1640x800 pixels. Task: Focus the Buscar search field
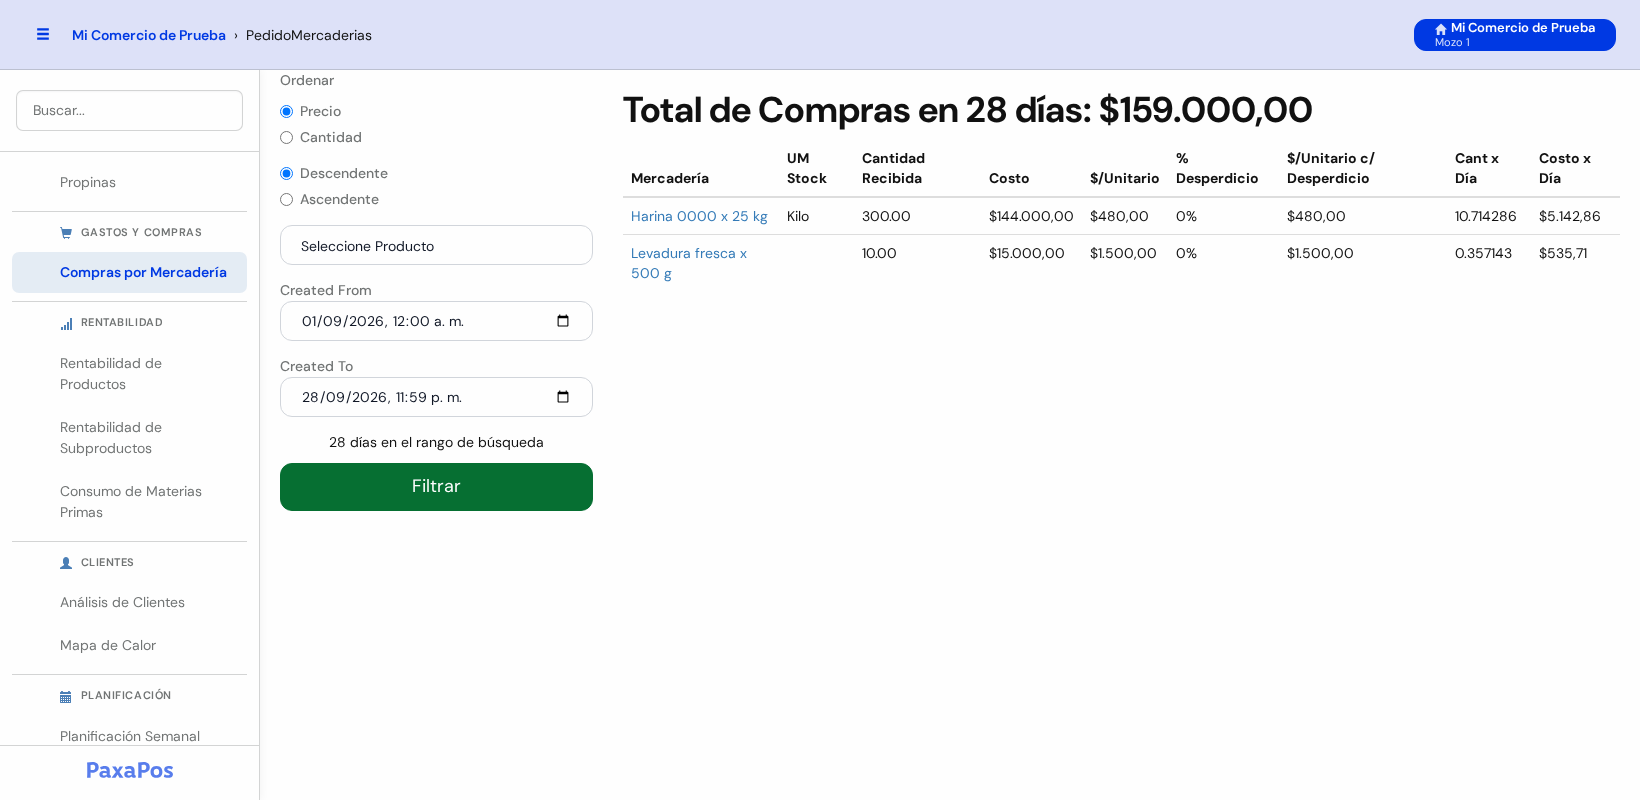coord(129,110)
